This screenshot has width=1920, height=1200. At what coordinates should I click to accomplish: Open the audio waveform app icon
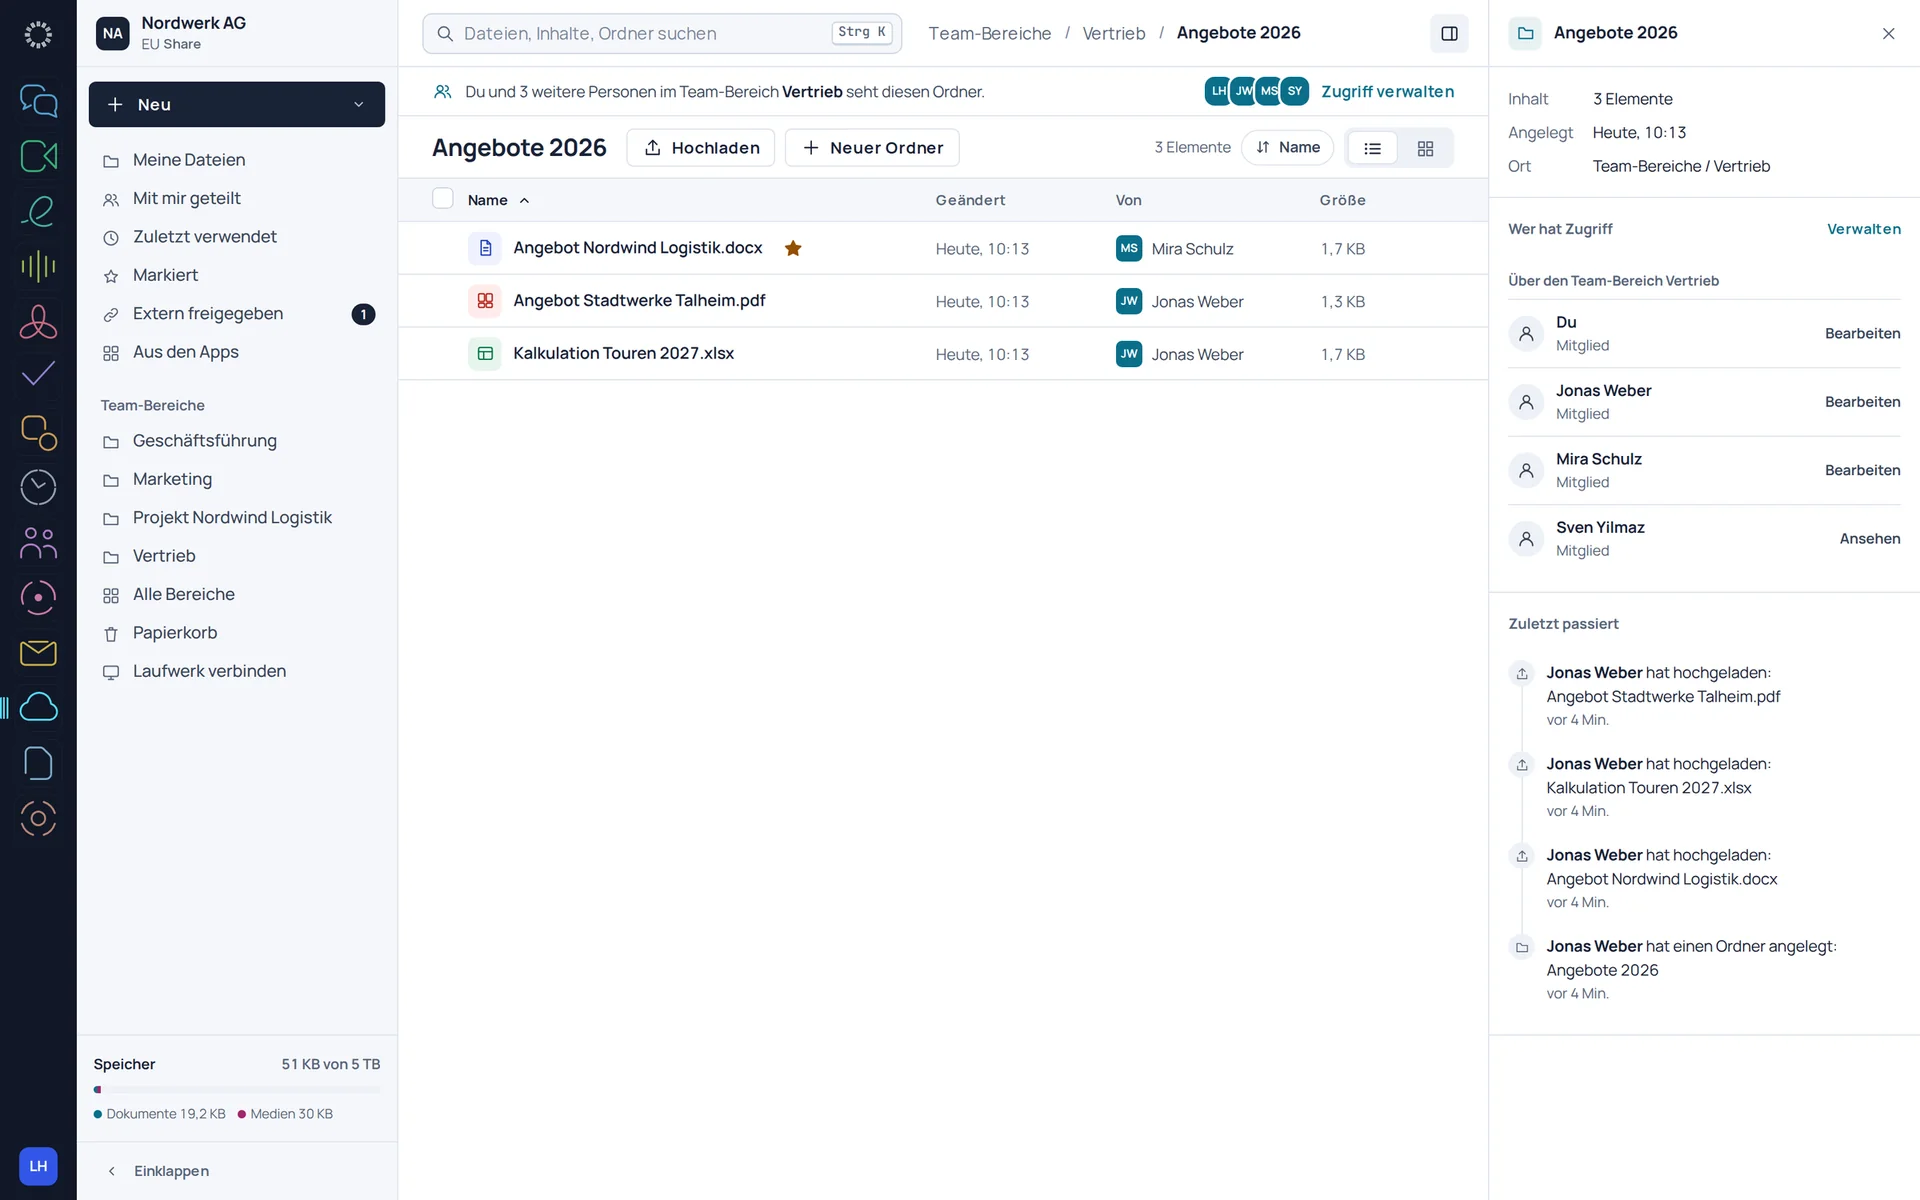38,266
